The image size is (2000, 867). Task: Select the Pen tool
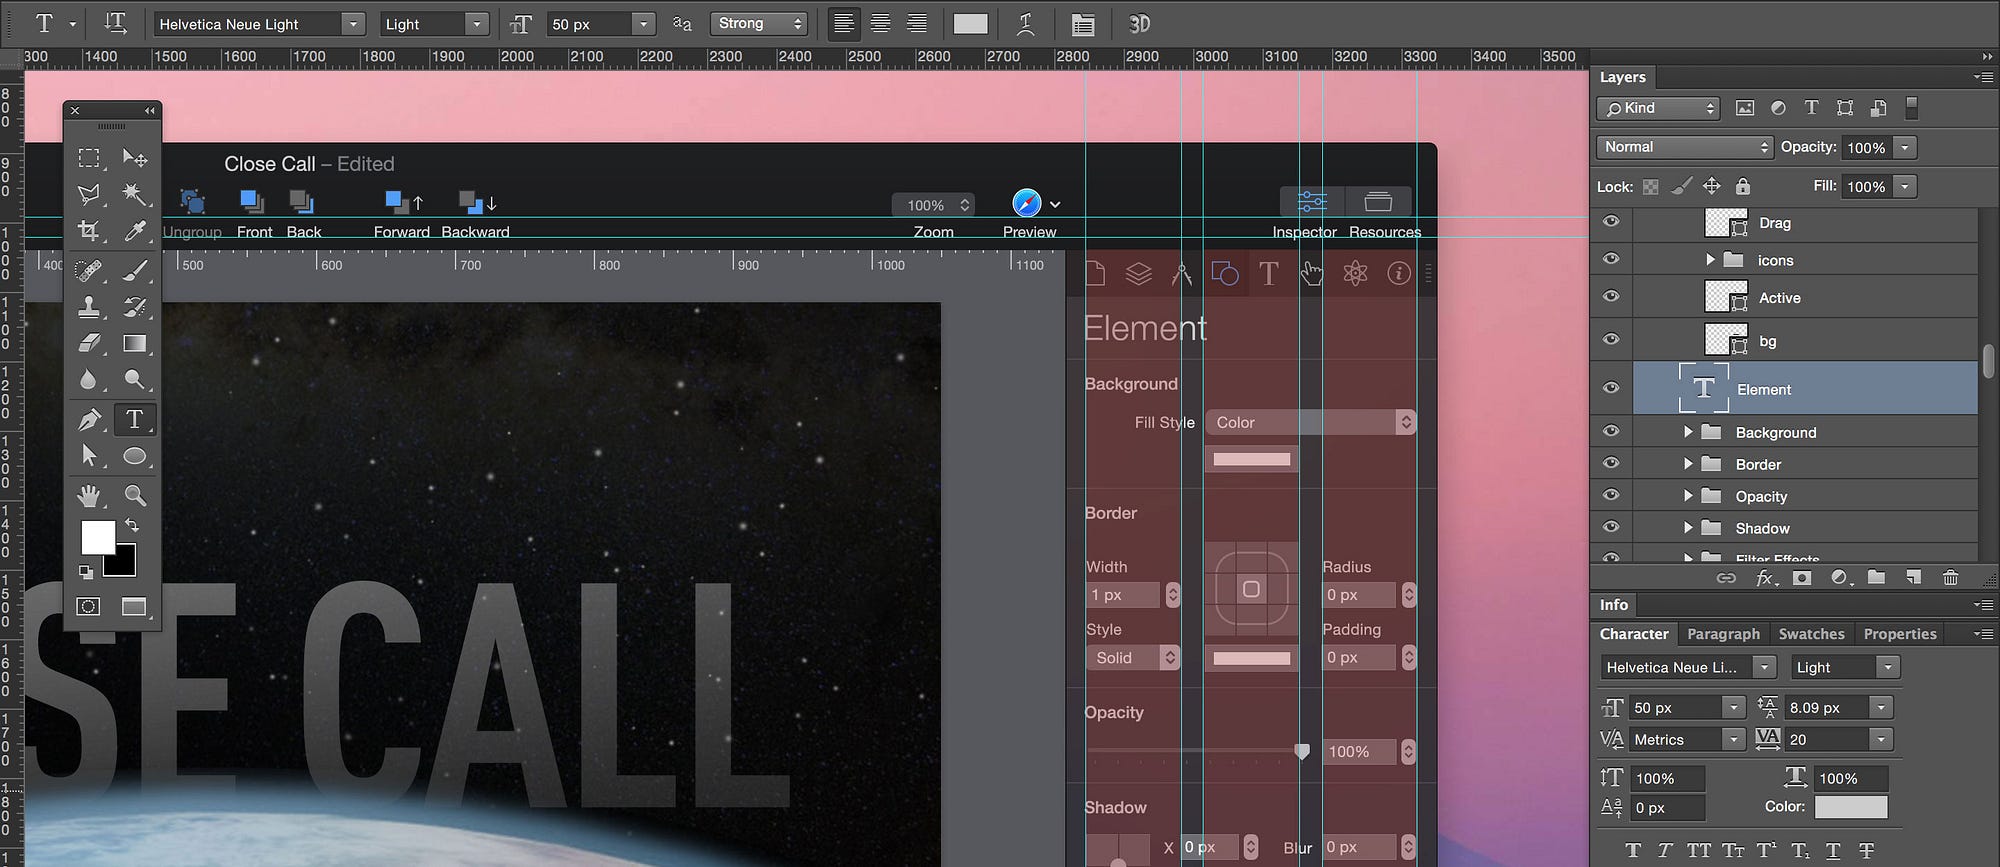(89, 419)
